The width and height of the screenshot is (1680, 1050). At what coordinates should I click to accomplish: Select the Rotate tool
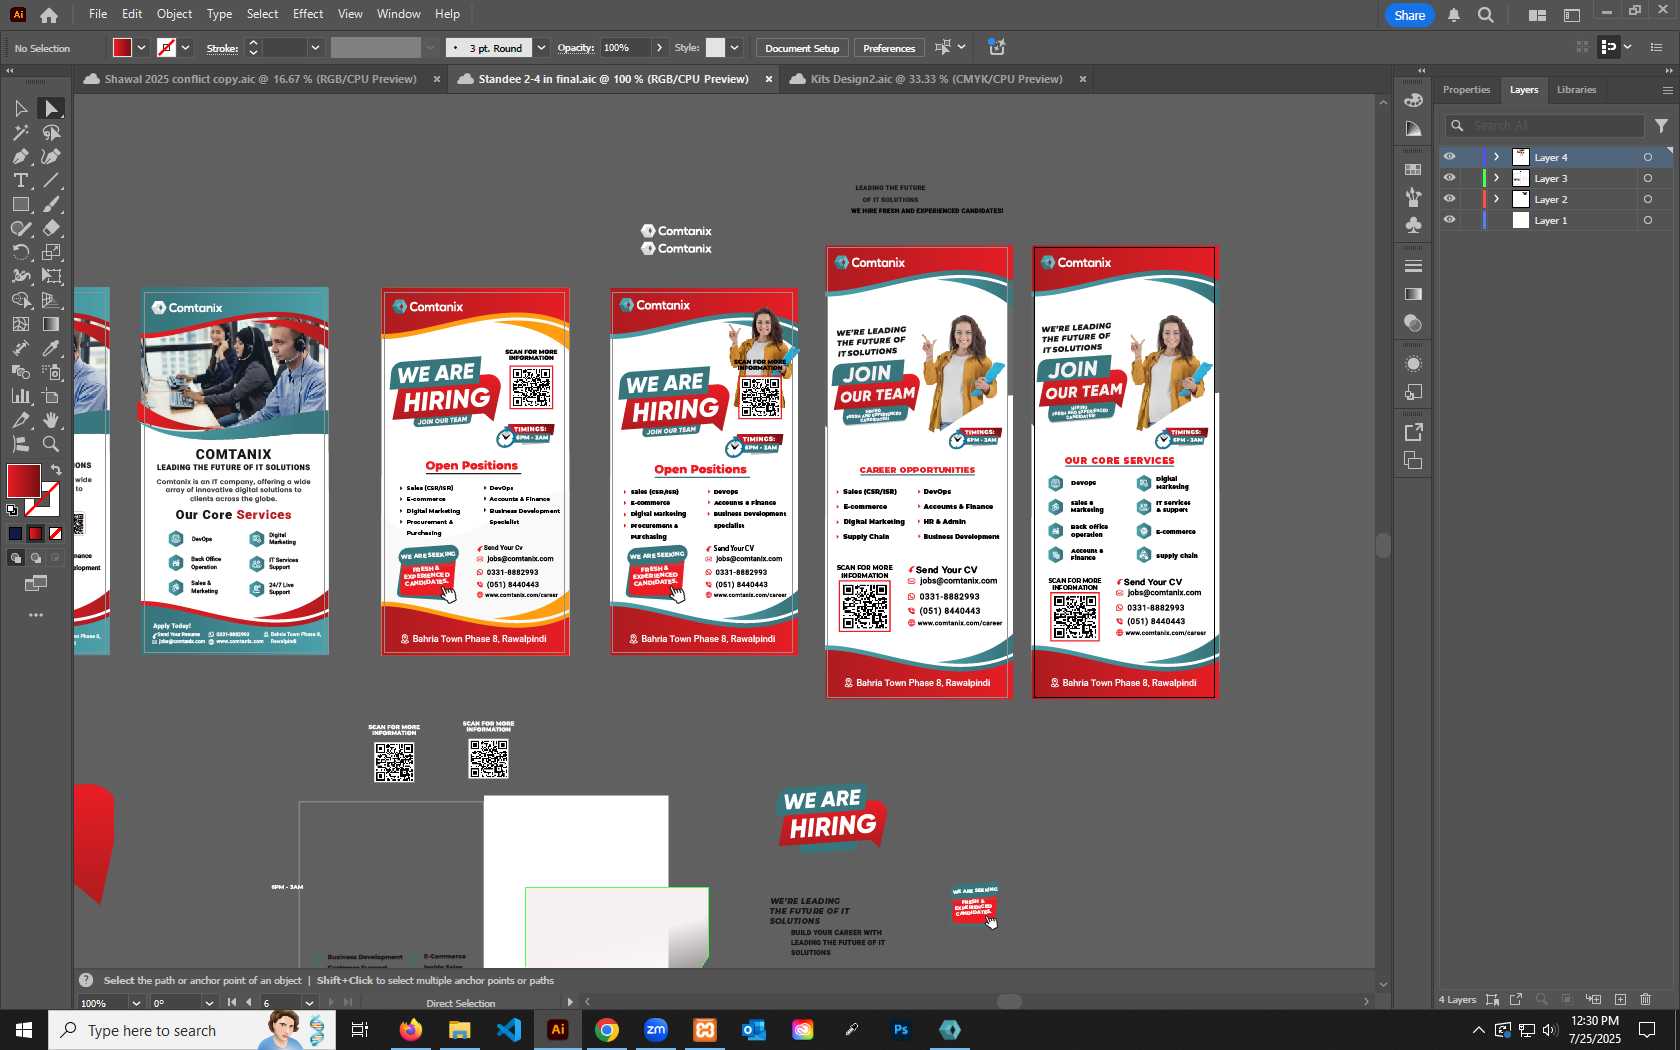[x=20, y=252]
